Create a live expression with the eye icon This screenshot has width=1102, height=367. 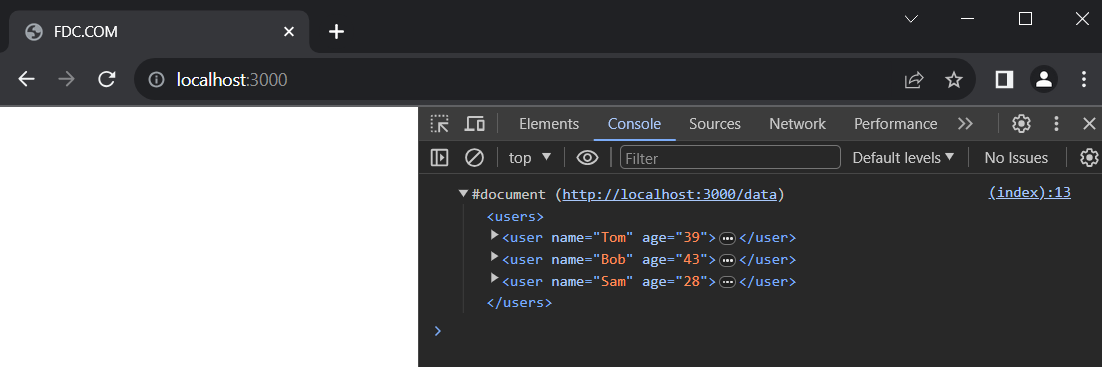click(587, 157)
